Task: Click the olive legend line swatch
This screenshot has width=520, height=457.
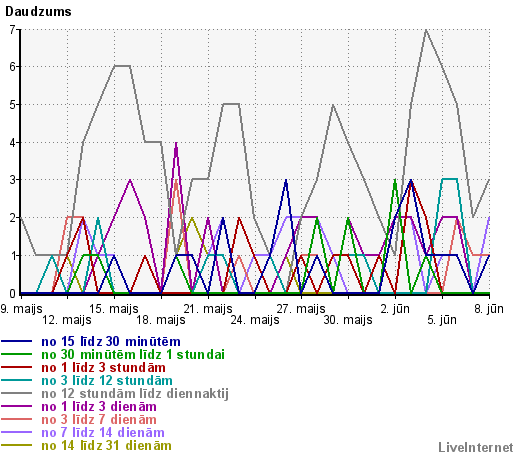Action: [x=17, y=445]
